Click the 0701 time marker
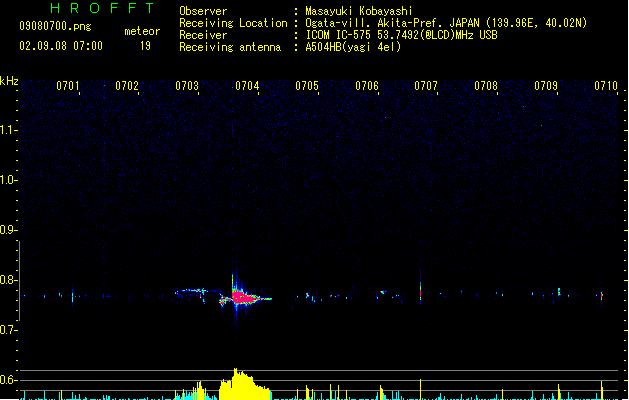629x400 pixels. click(67, 86)
